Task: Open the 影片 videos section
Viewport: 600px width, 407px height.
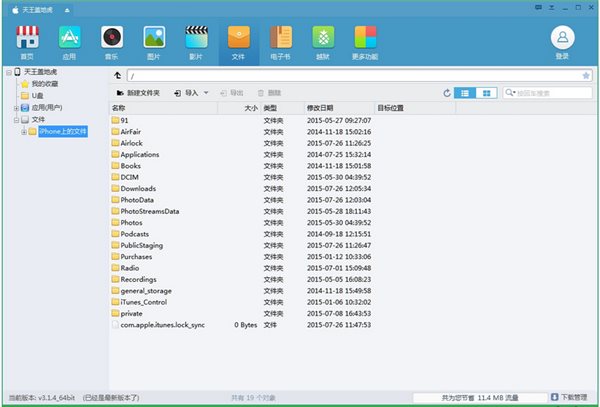Action: (196, 38)
